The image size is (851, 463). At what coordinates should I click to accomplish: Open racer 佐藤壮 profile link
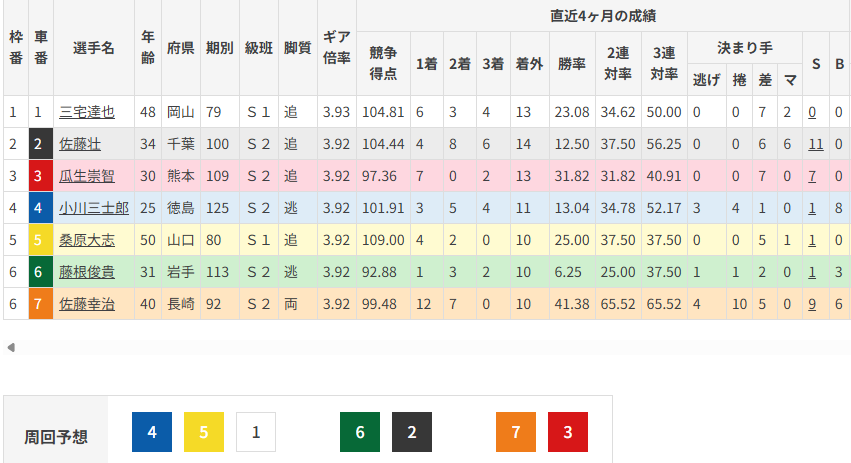click(80, 144)
